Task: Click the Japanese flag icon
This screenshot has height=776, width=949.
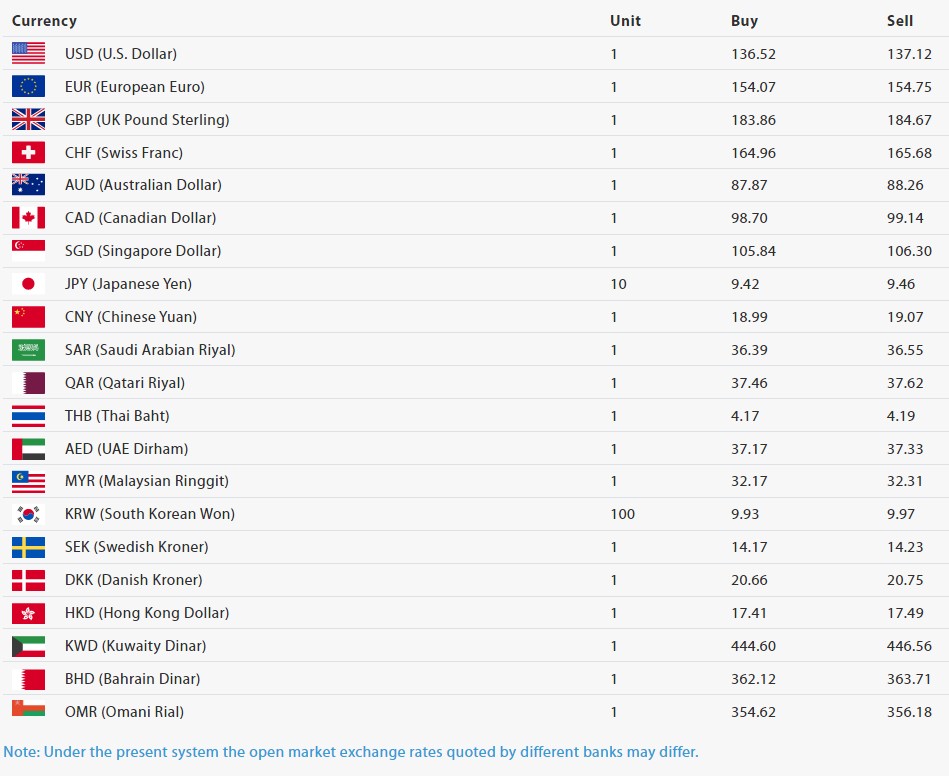Action: point(28,284)
